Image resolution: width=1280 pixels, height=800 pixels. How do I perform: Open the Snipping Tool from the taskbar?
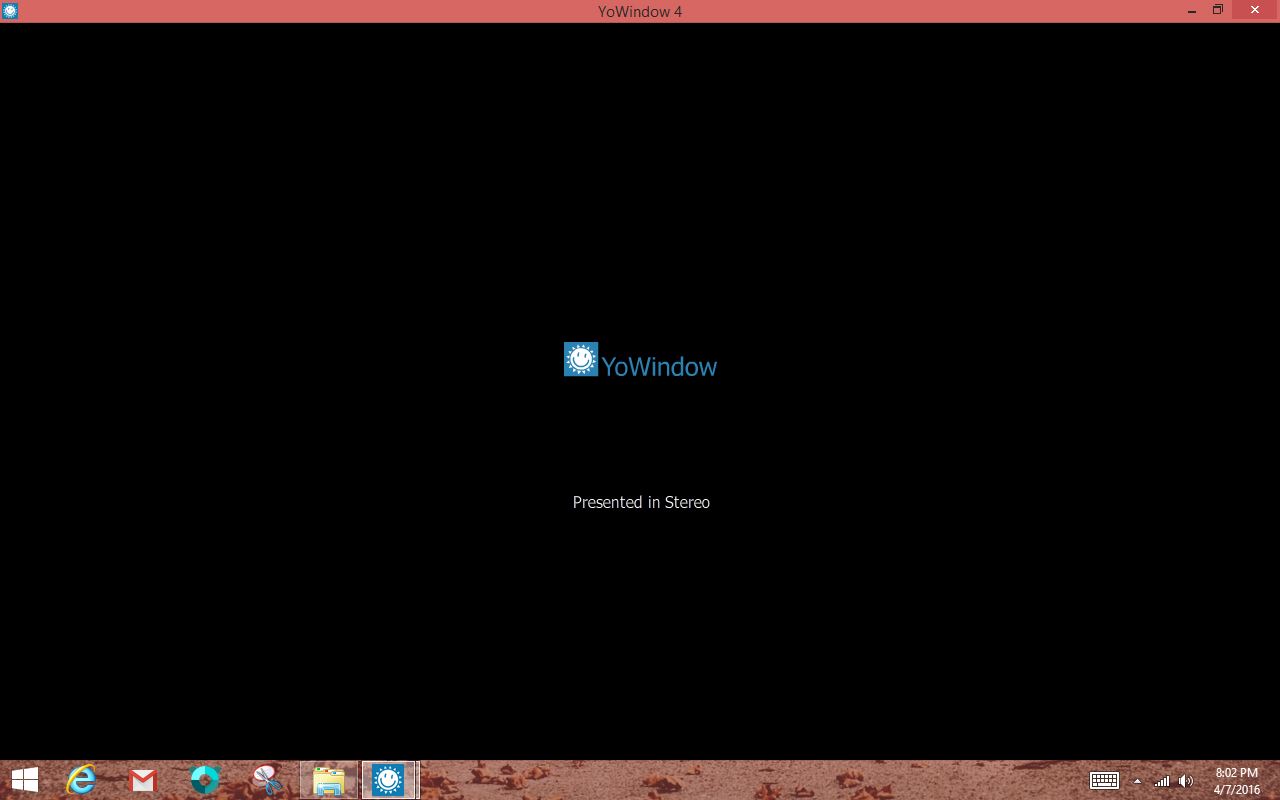coord(267,780)
